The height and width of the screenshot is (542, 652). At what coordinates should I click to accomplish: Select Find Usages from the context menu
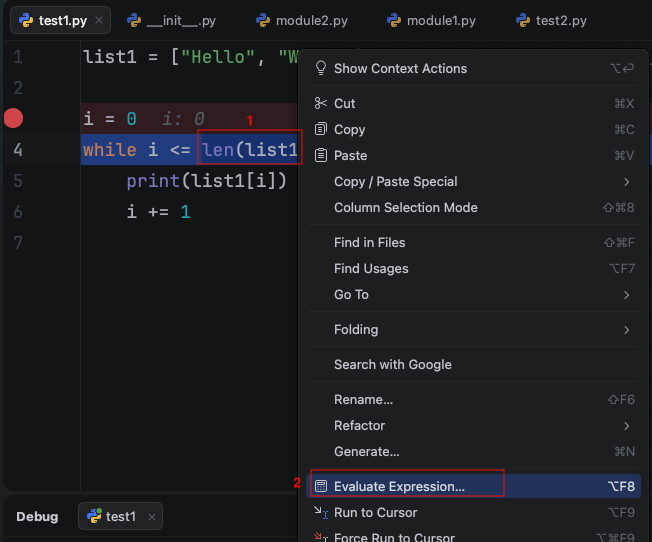point(371,268)
